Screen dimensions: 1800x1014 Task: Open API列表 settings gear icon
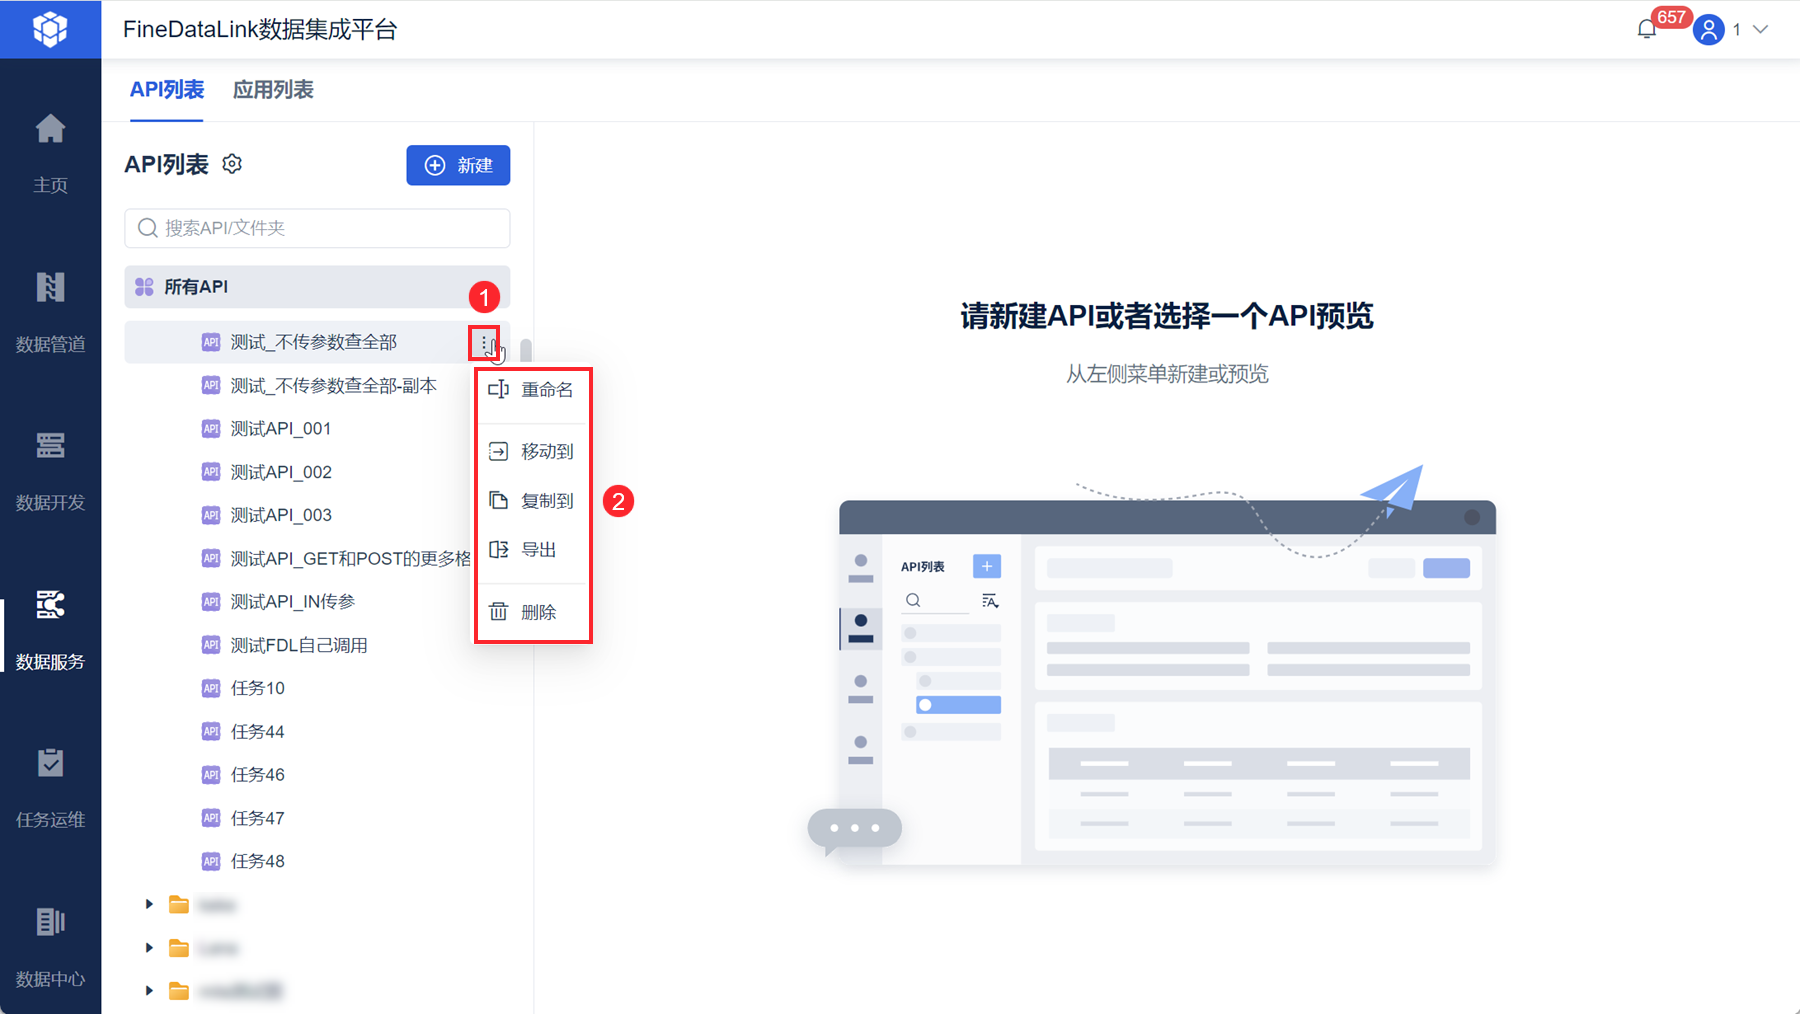232,164
